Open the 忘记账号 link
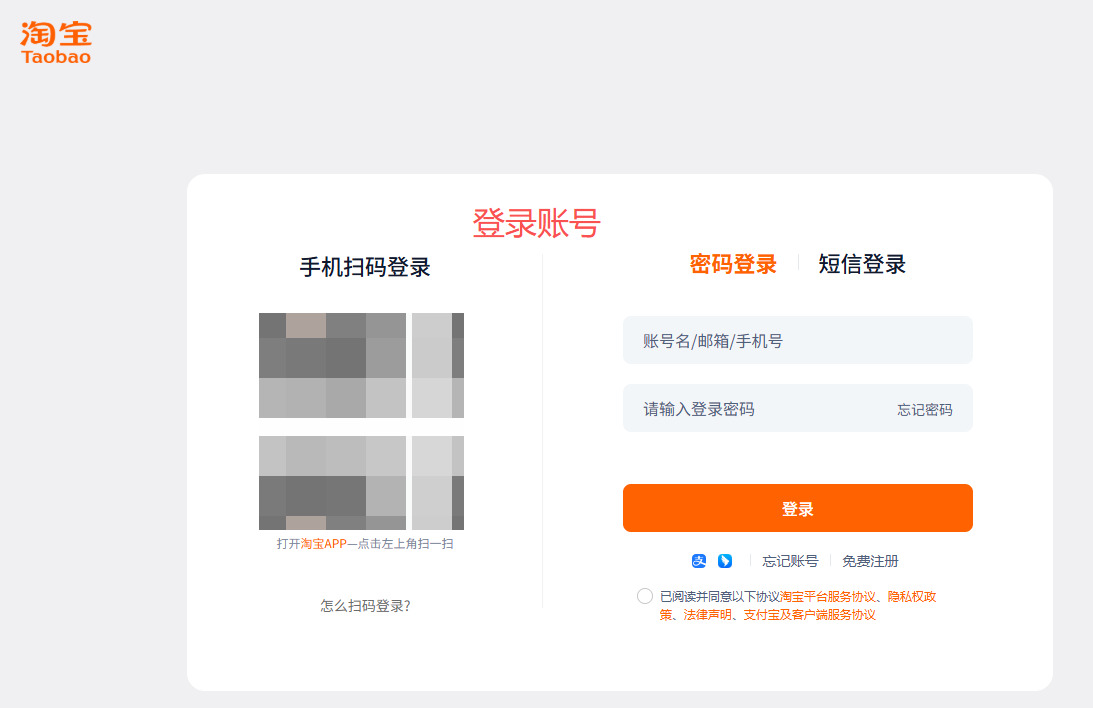 pos(790,561)
